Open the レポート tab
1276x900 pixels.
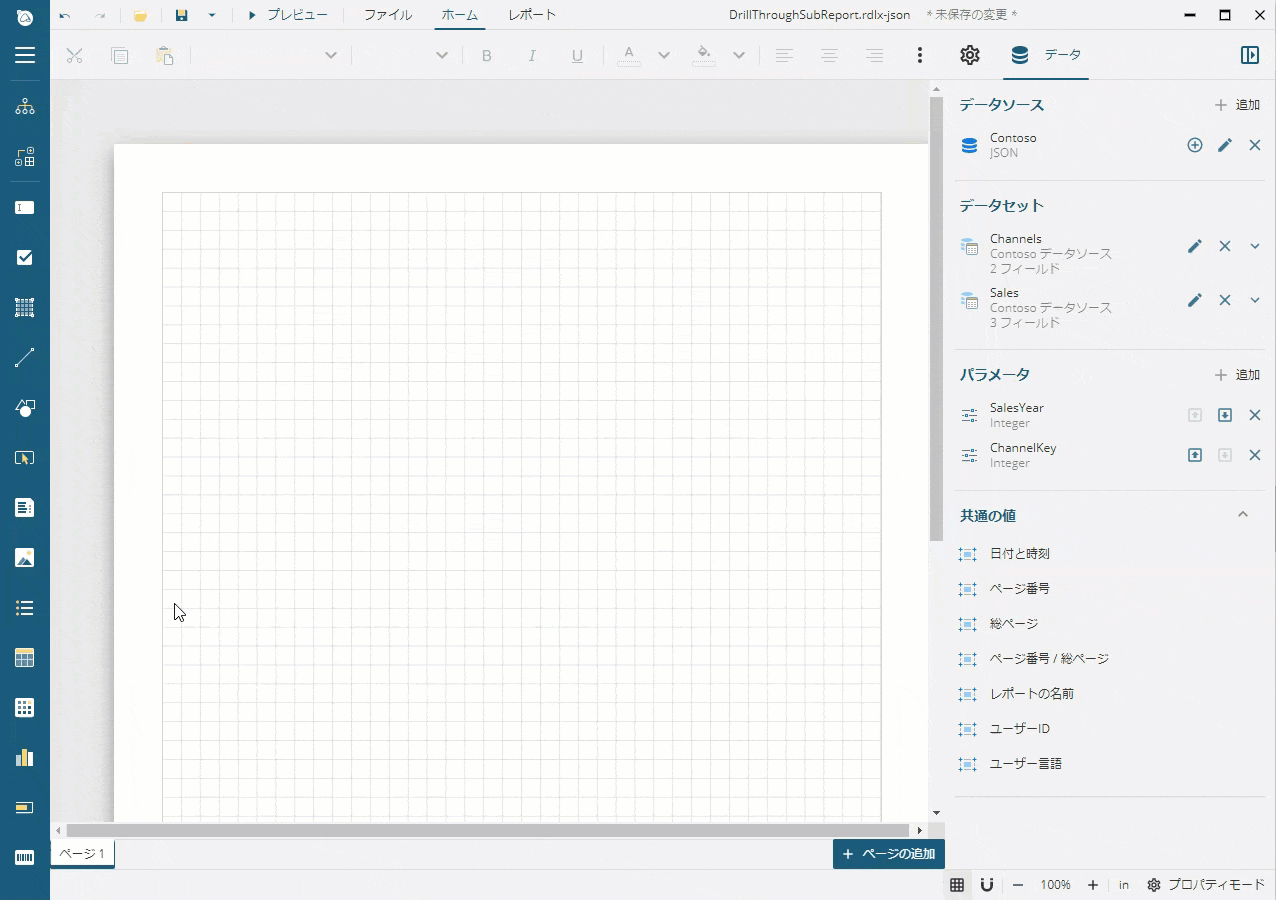point(532,15)
